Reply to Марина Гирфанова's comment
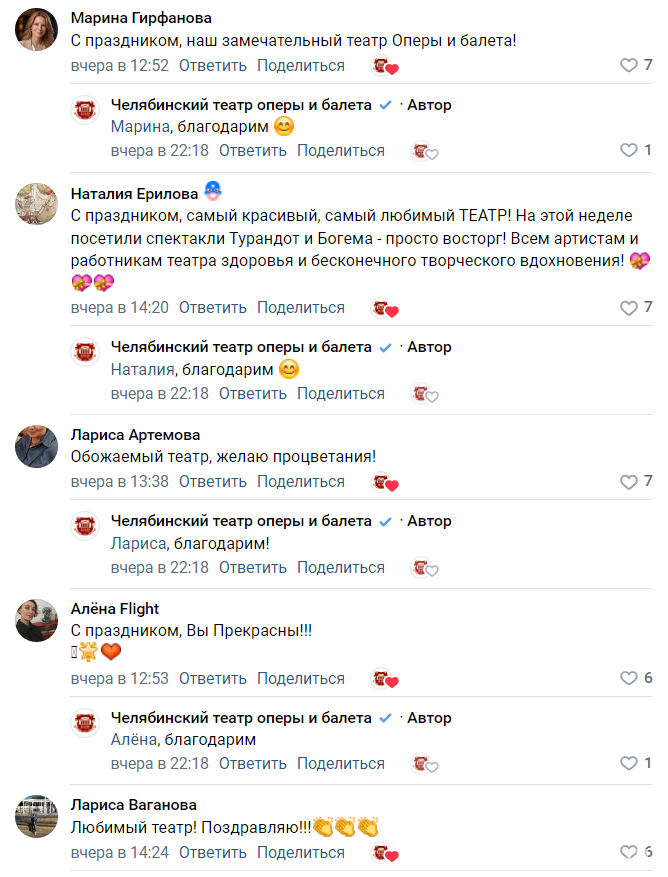Image resolution: width=668 pixels, height=877 pixels. (212, 66)
